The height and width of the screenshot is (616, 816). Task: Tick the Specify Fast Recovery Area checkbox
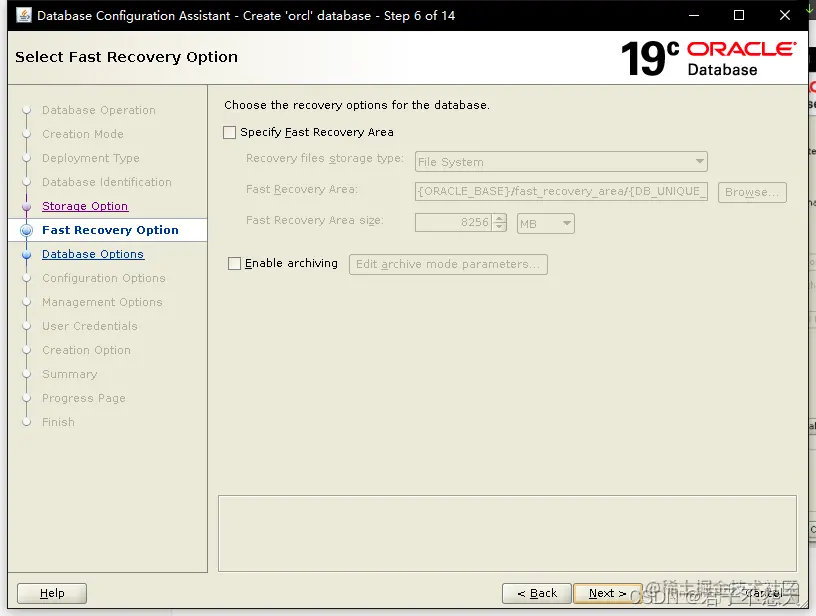(230, 133)
